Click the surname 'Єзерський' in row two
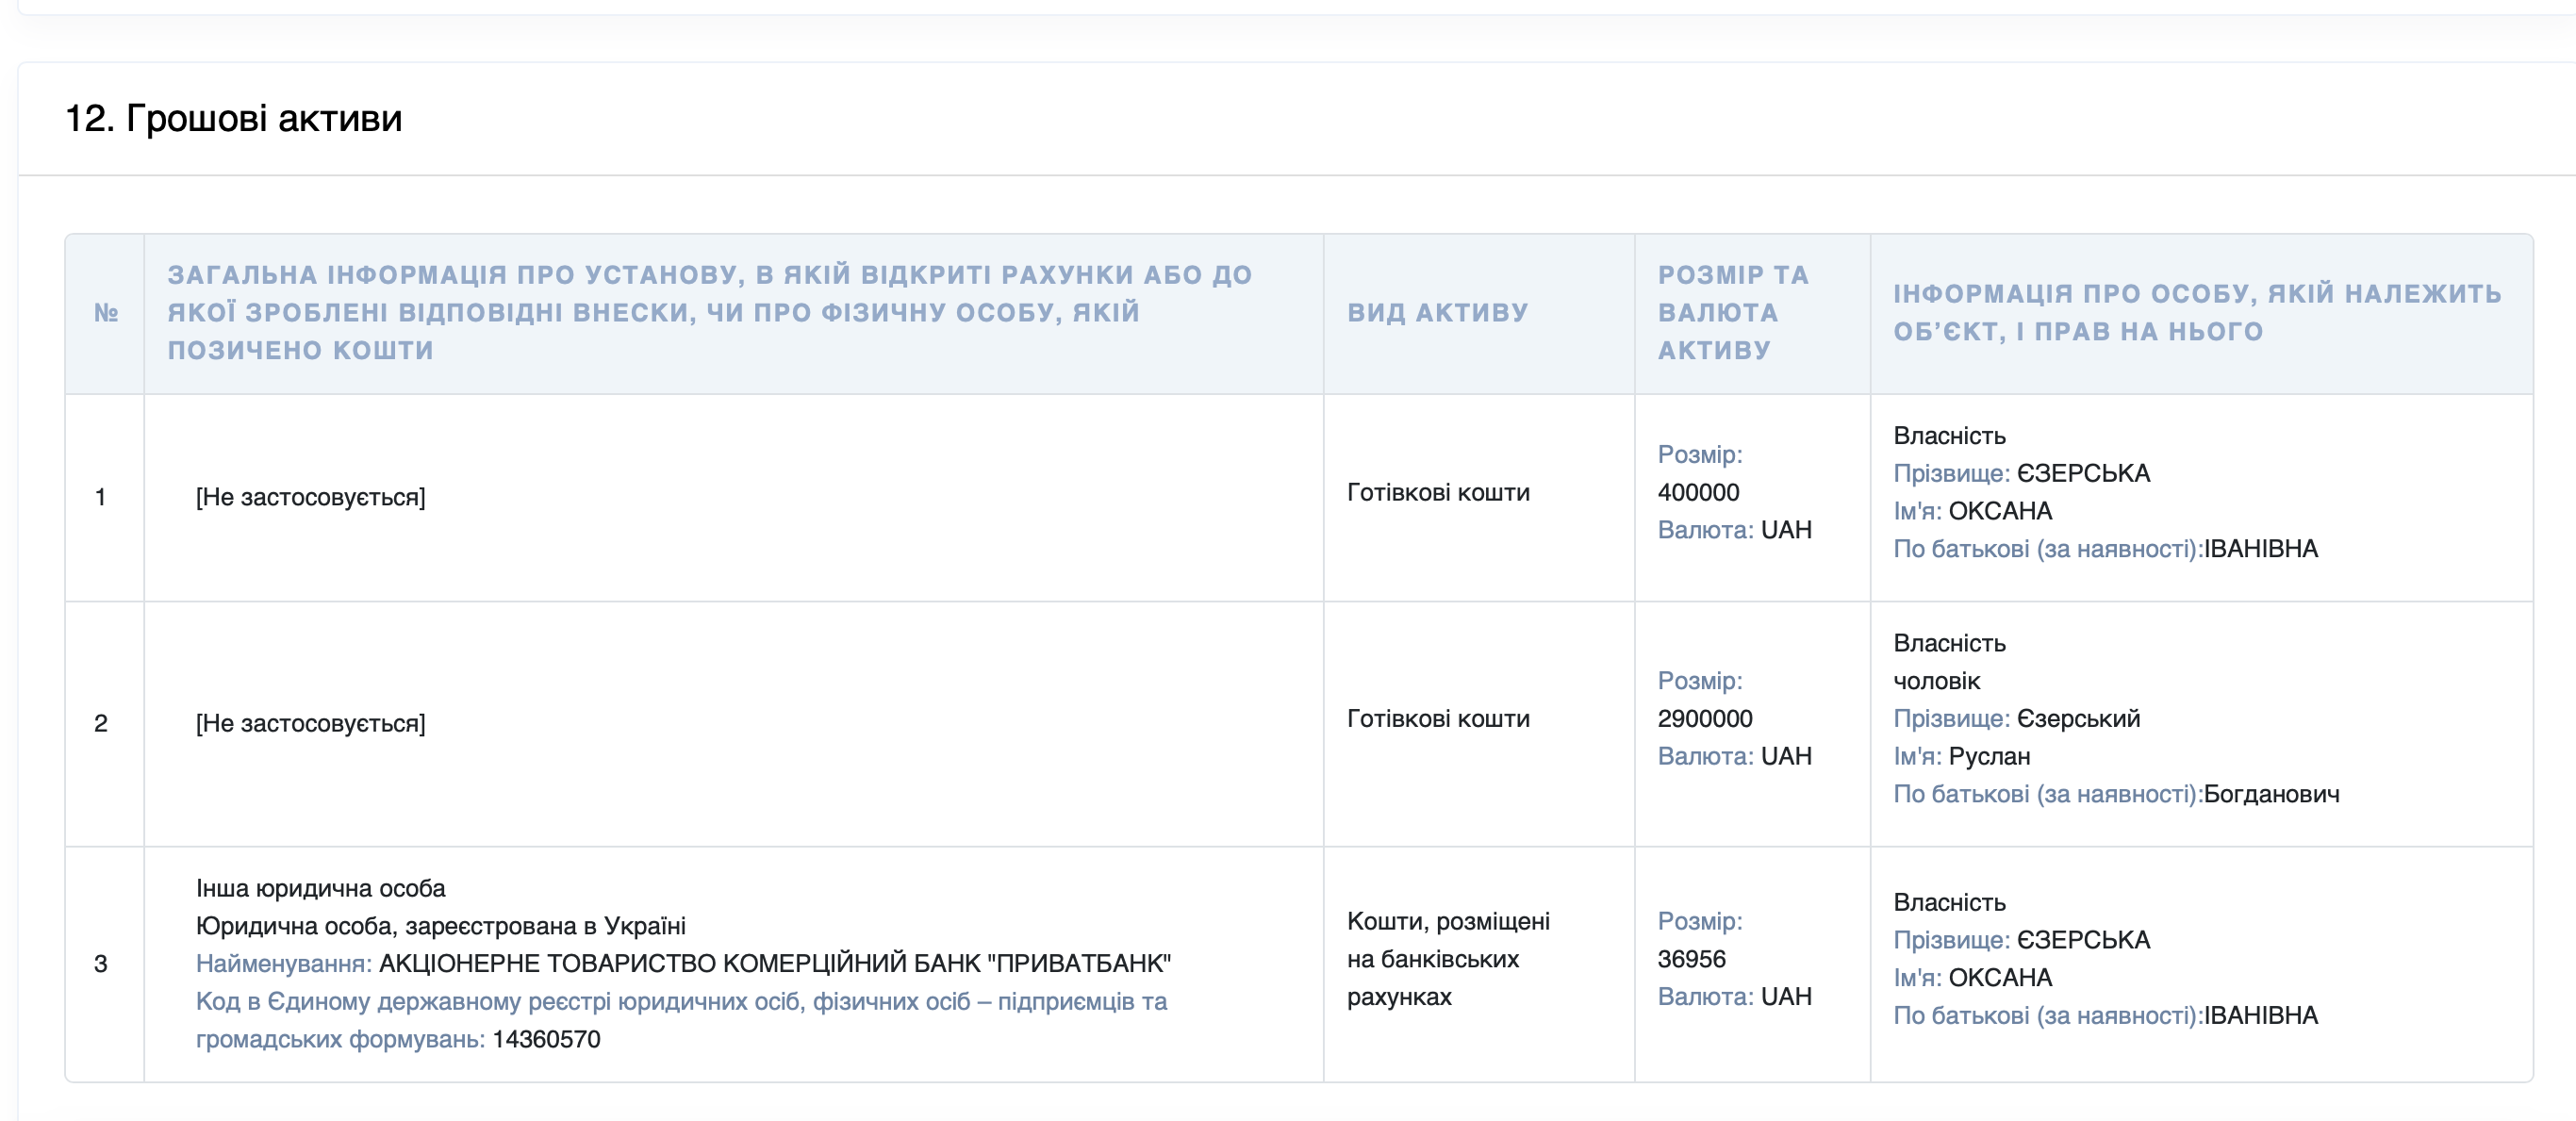The width and height of the screenshot is (2576, 1121). 2078,718
